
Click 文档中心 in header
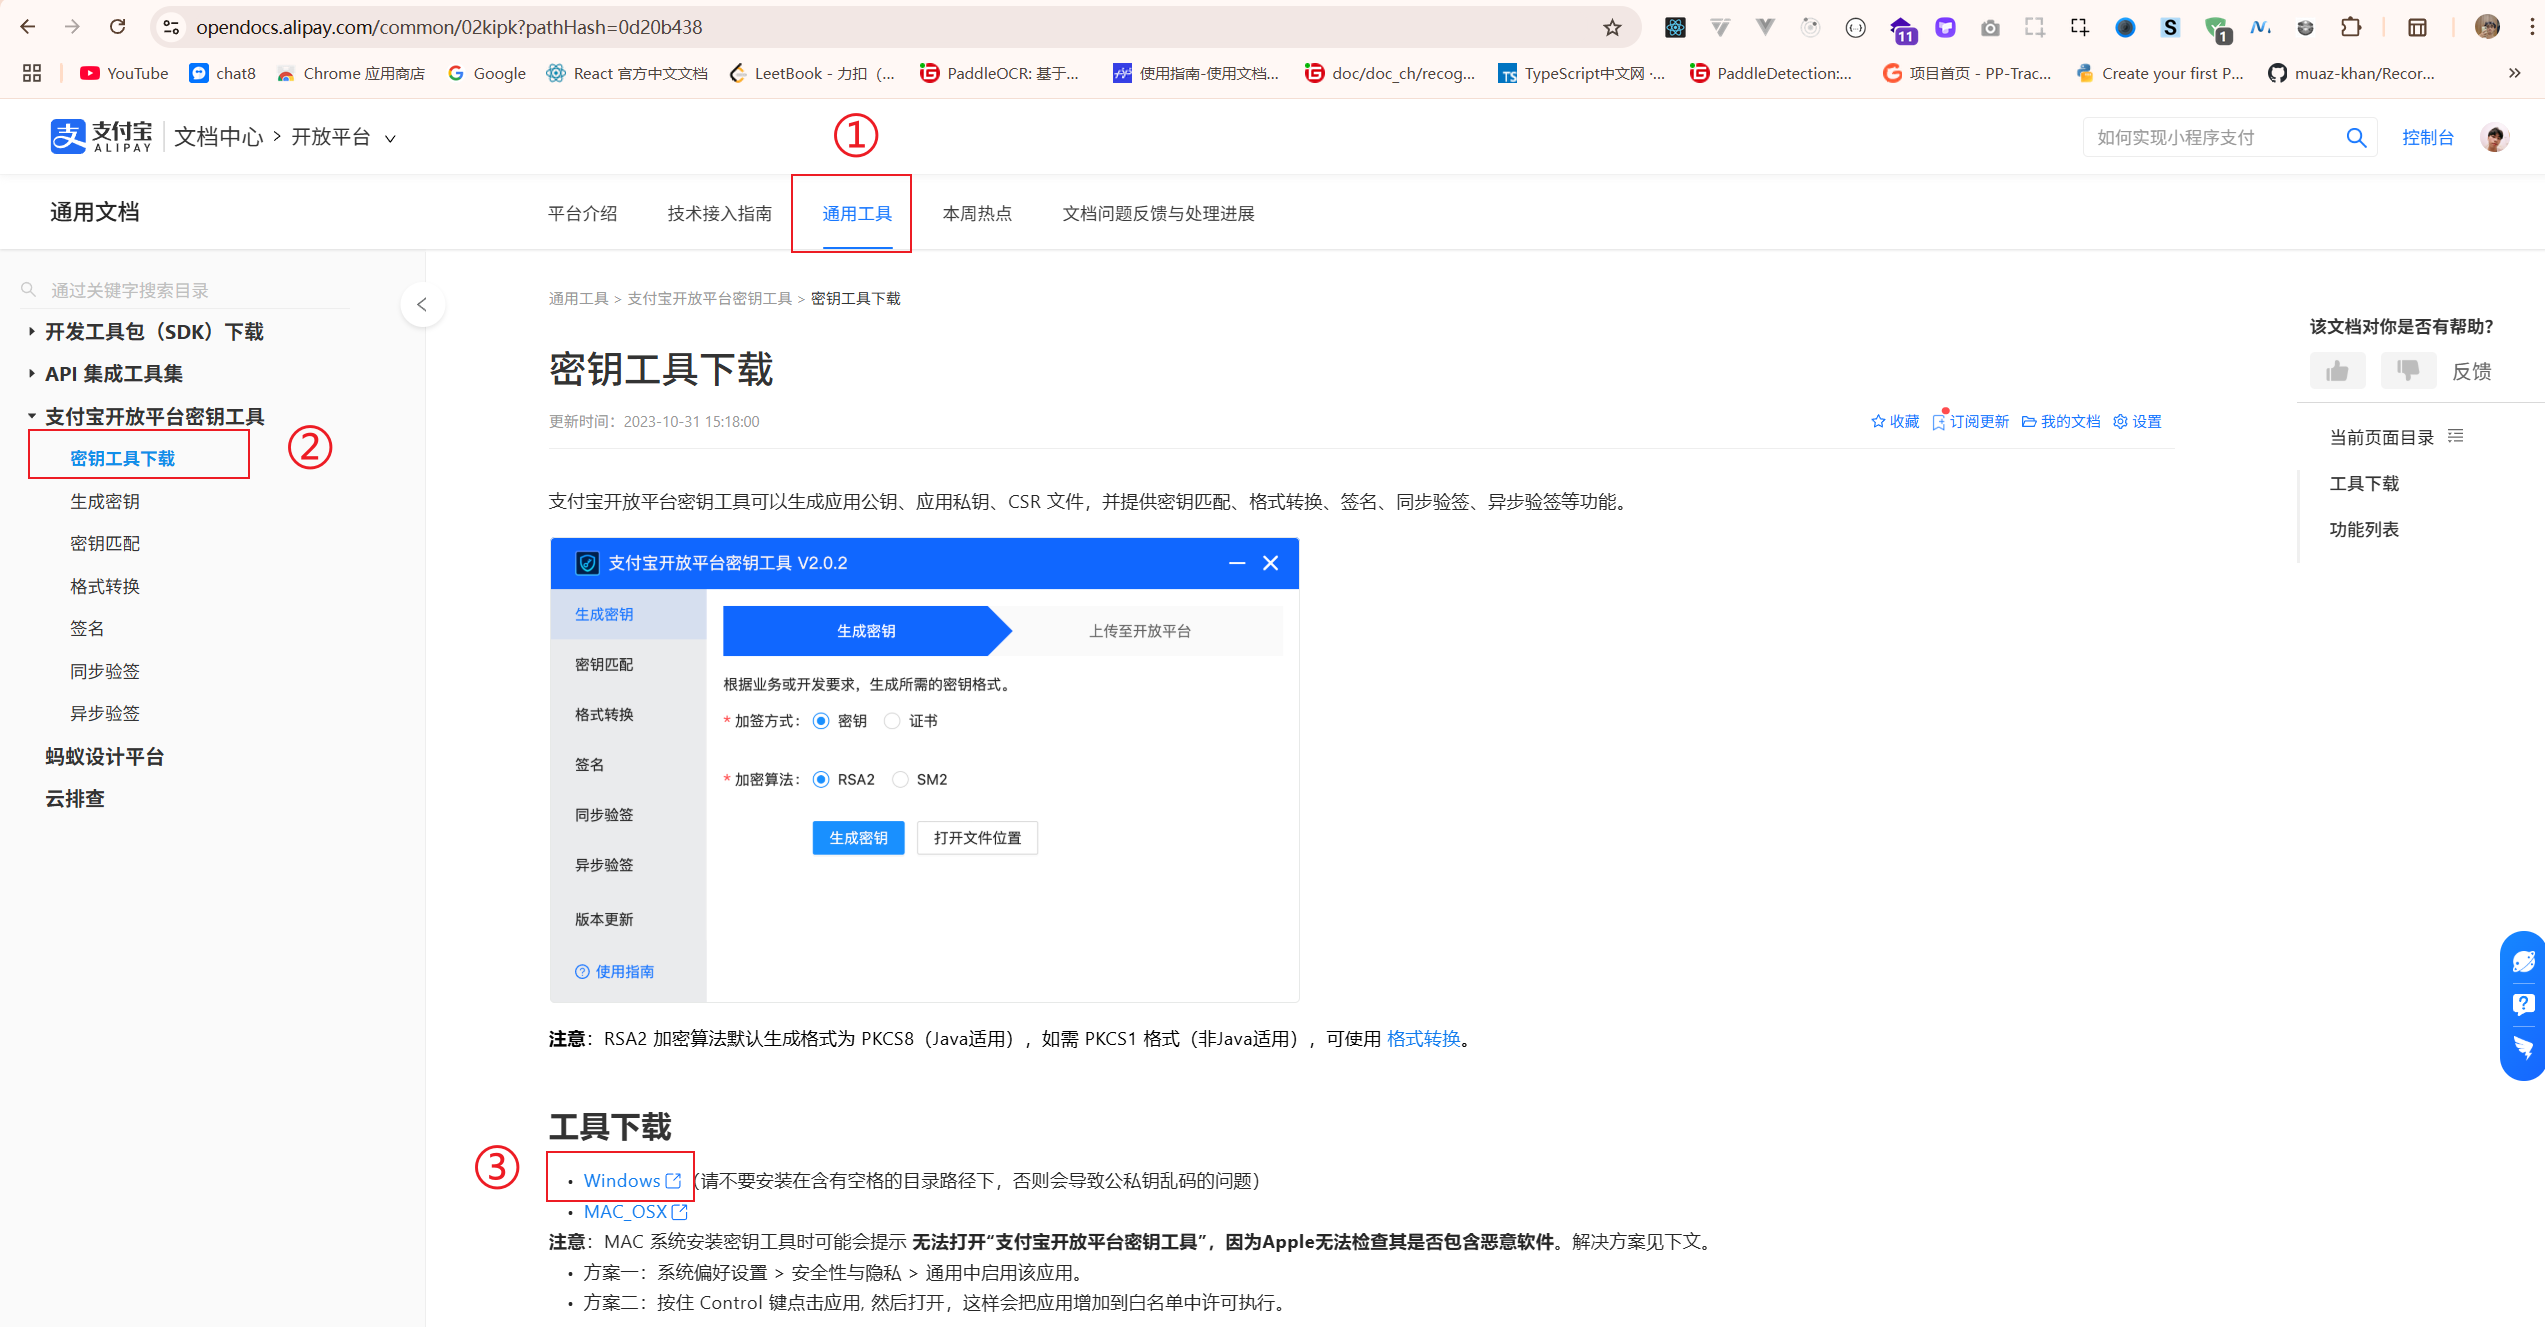coord(218,137)
